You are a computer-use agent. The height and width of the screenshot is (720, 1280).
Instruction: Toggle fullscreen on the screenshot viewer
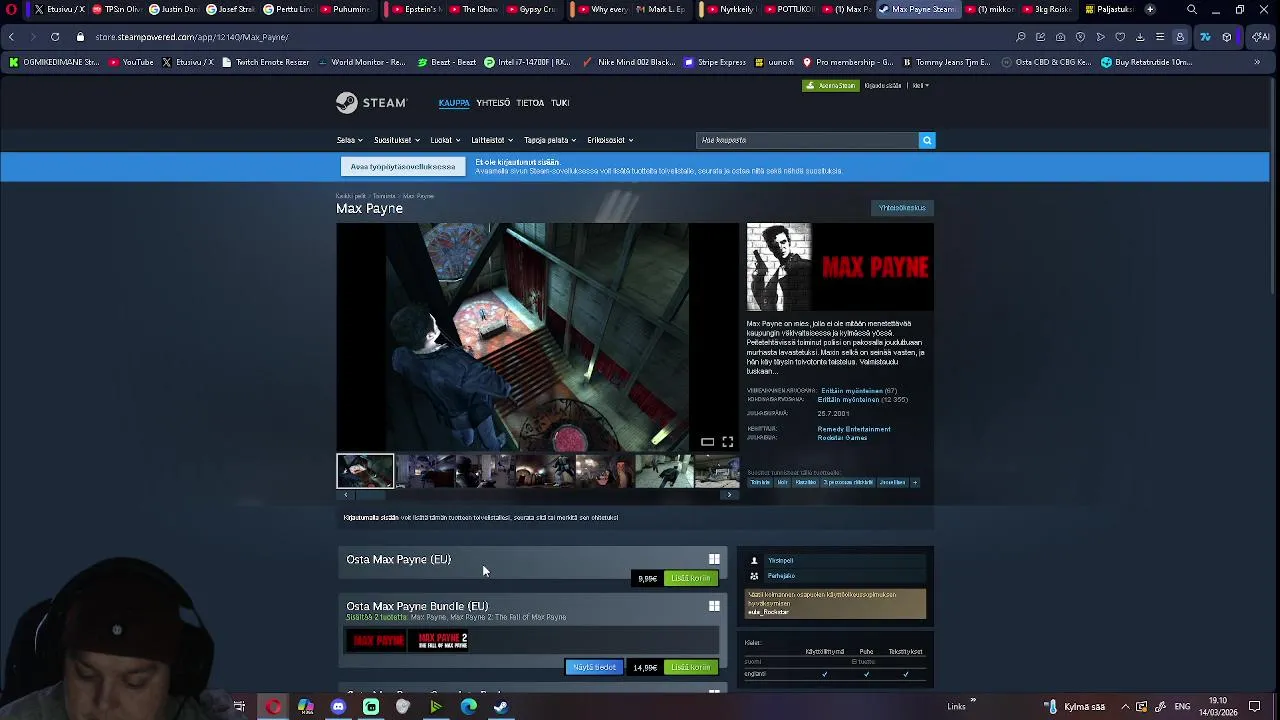tap(728, 441)
